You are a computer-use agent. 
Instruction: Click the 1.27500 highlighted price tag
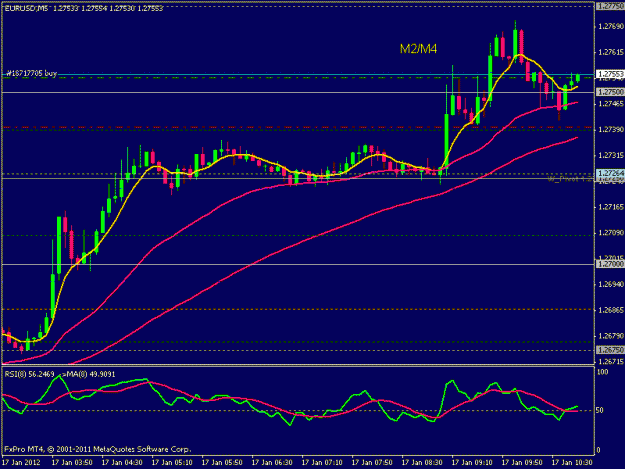pyautogui.click(x=610, y=92)
